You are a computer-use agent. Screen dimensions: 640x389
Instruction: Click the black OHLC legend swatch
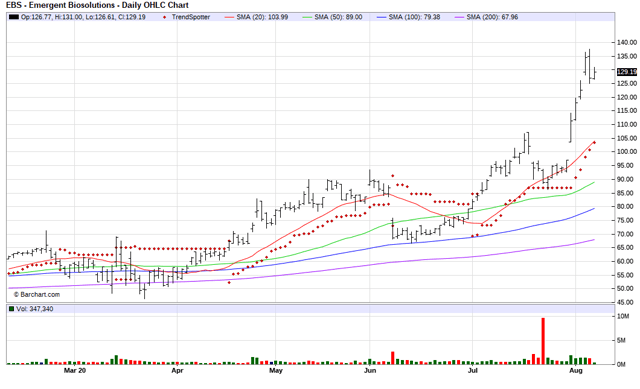coord(14,17)
